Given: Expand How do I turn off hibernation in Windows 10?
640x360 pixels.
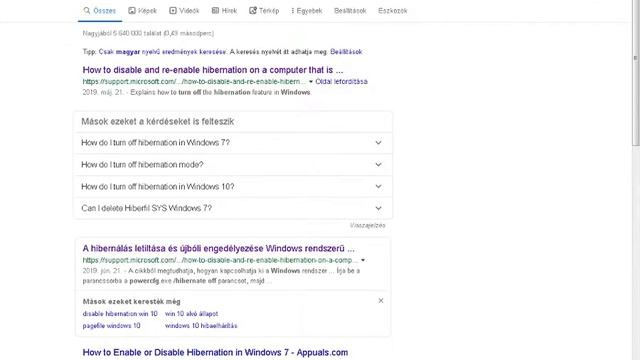Looking at the screenshot, I should (233, 187).
